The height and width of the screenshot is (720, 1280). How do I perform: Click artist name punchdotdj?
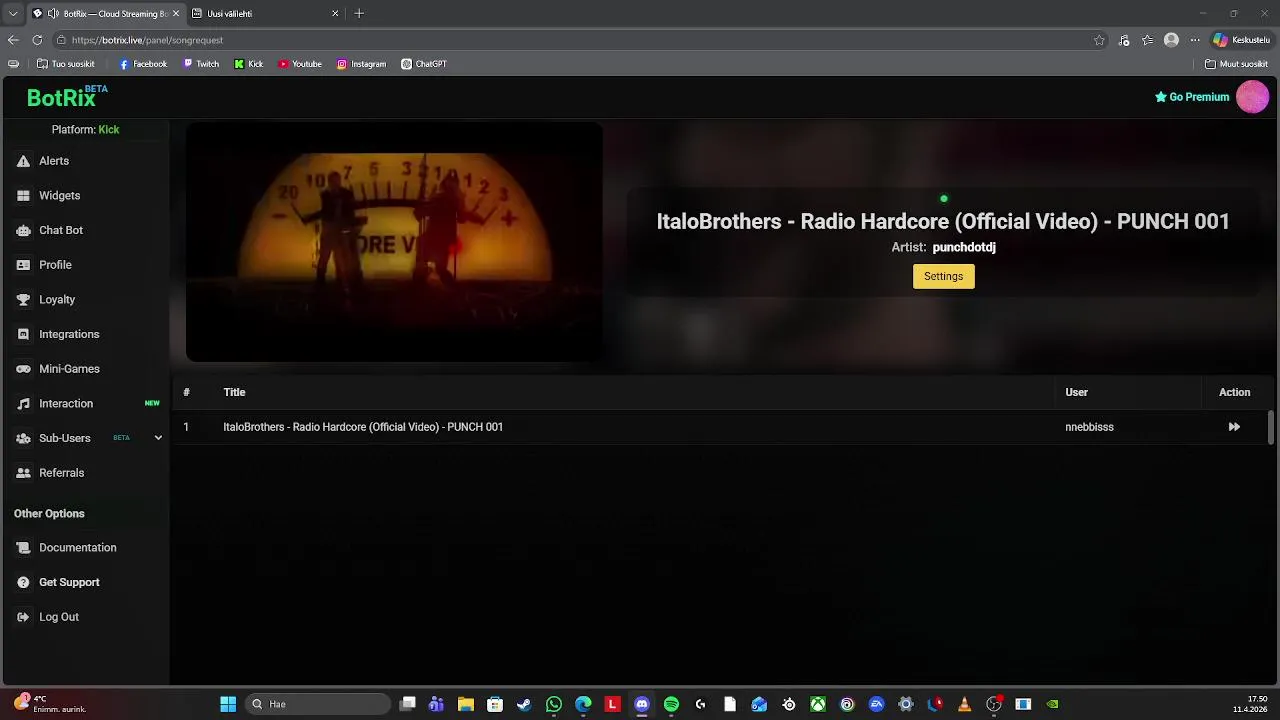pyautogui.click(x=964, y=247)
